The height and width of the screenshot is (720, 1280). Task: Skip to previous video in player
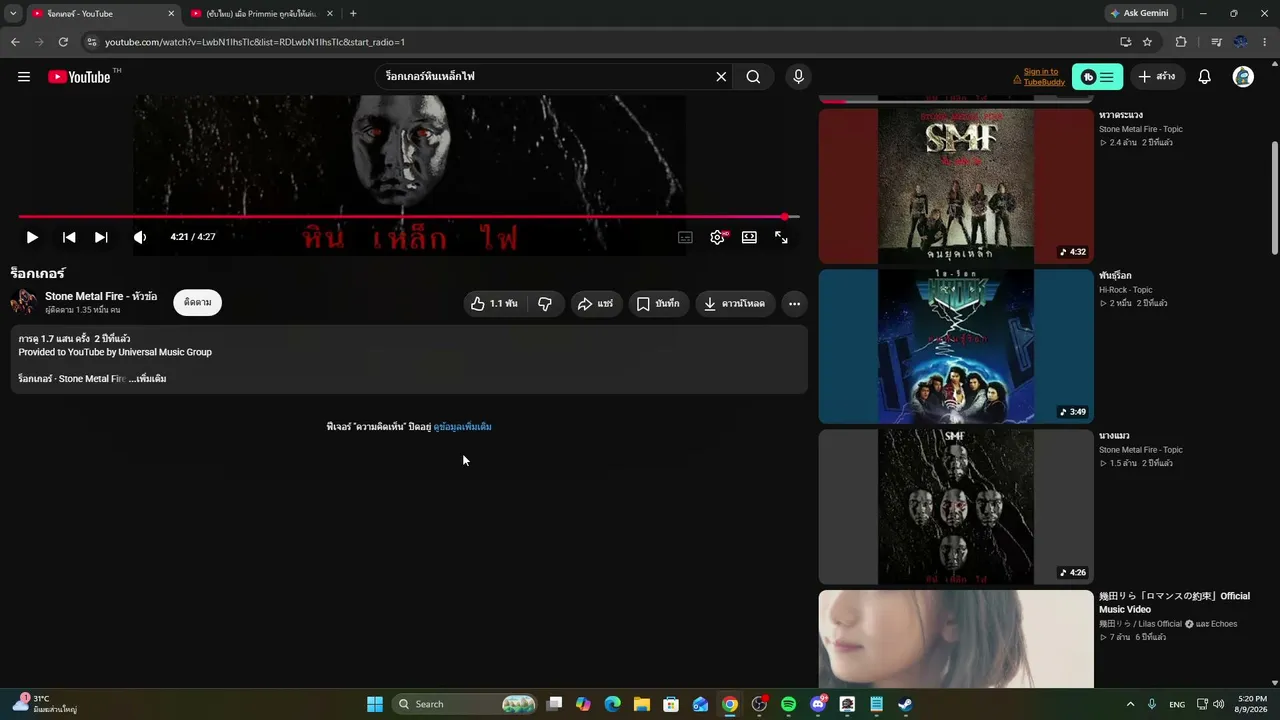[x=69, y=237]
